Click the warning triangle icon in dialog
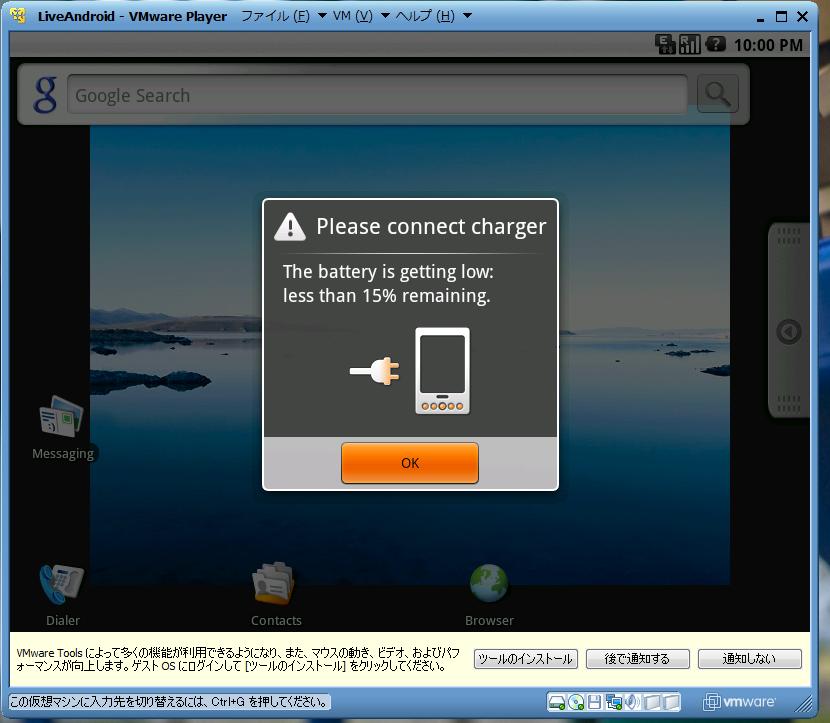The width and height of the screenshot is (830, 723). pos(290,227)
